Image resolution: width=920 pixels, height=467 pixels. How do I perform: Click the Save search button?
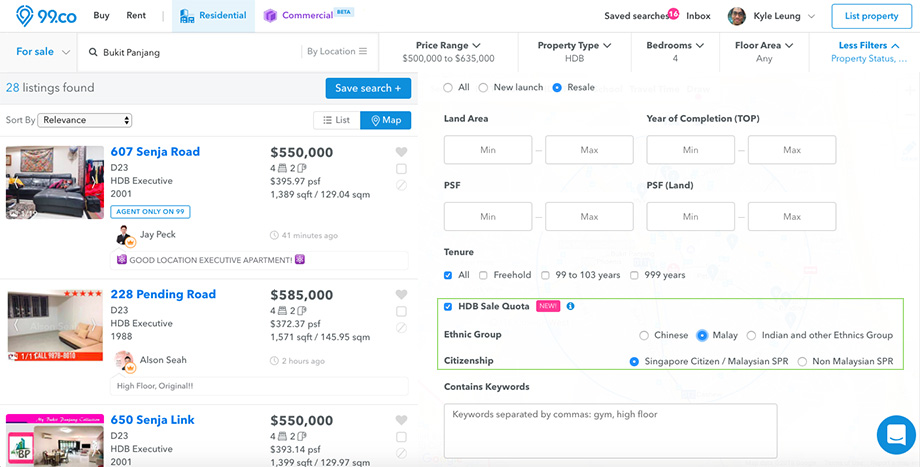tap(368, 89)
